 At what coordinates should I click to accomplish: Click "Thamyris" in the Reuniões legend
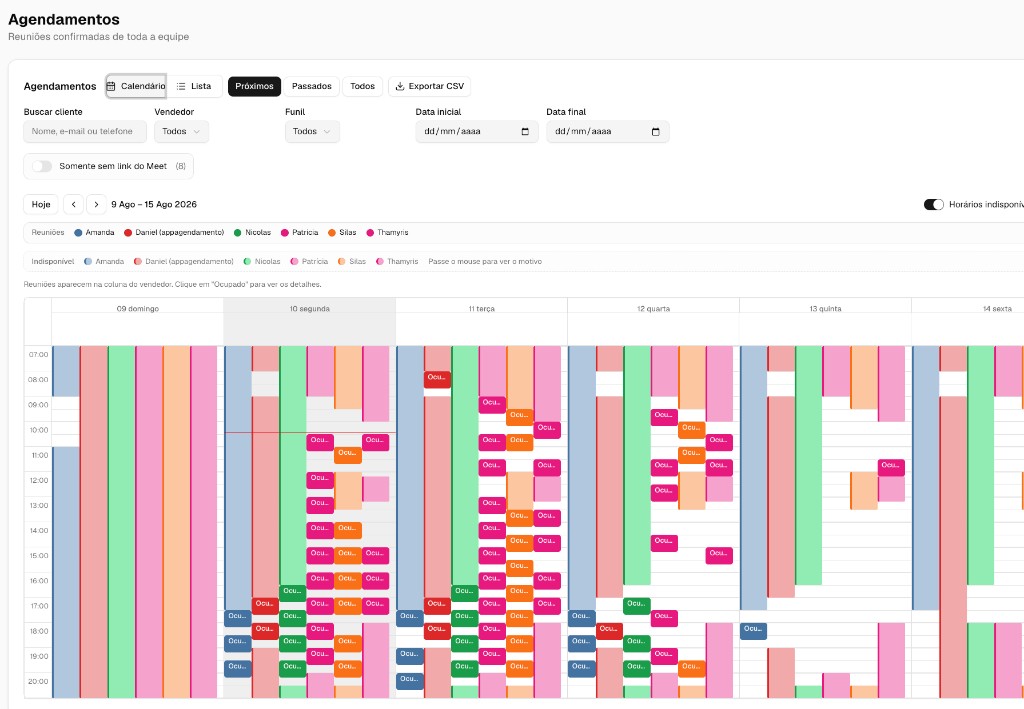pos(392,232)
